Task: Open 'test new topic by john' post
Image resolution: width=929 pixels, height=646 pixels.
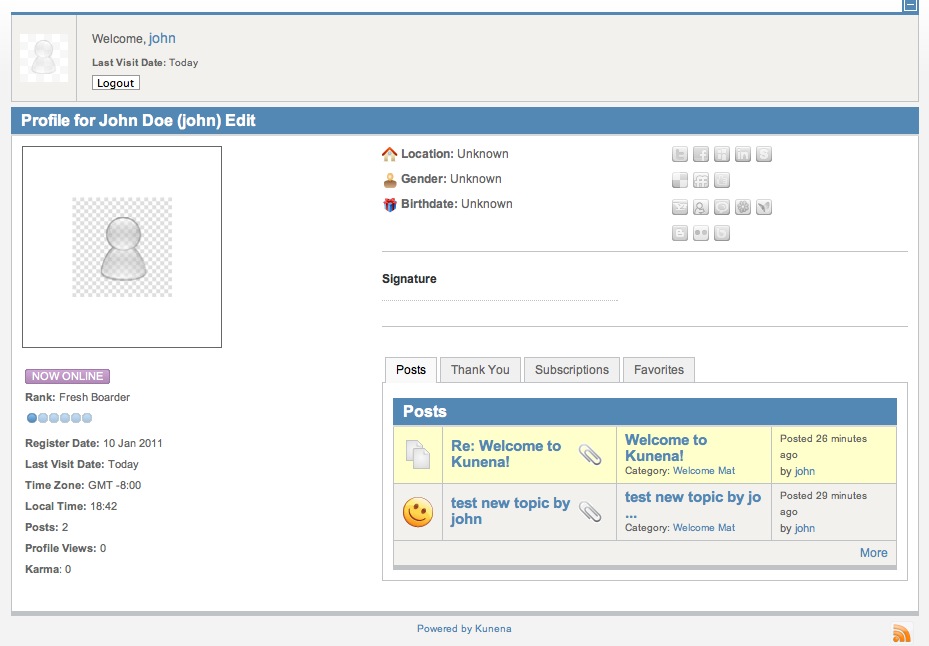Action: (510, 511)
